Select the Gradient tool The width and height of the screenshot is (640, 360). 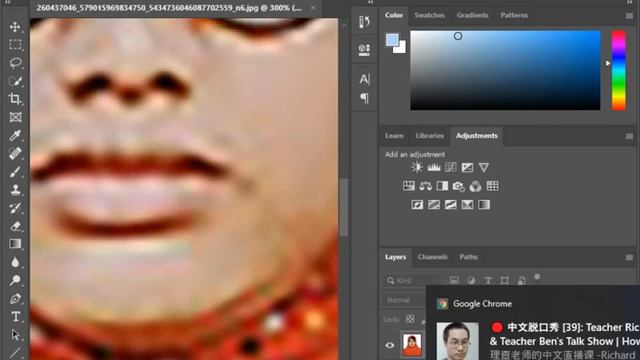pos(15,244)
